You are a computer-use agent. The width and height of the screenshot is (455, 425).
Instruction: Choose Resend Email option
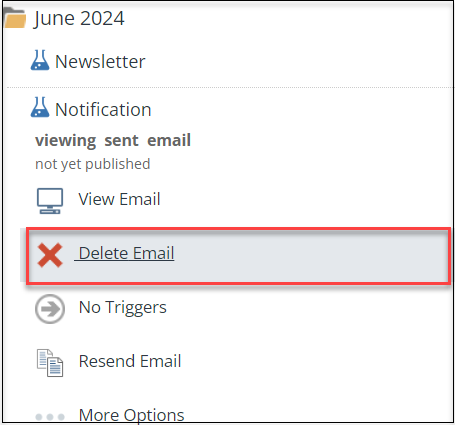point(130,361)
